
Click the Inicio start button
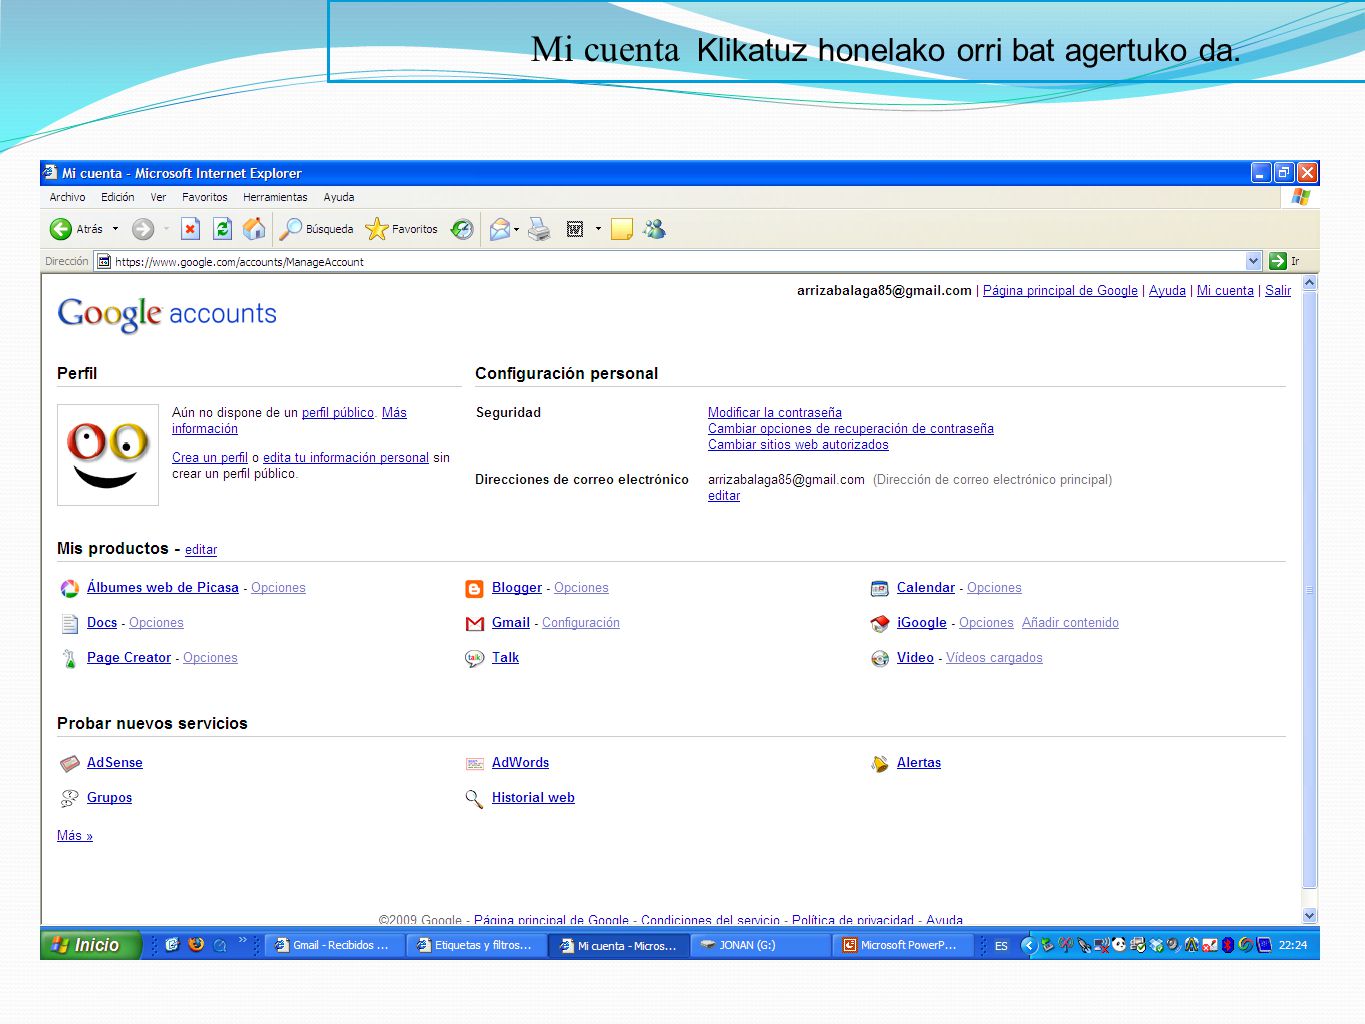click(x=91, y=945)
